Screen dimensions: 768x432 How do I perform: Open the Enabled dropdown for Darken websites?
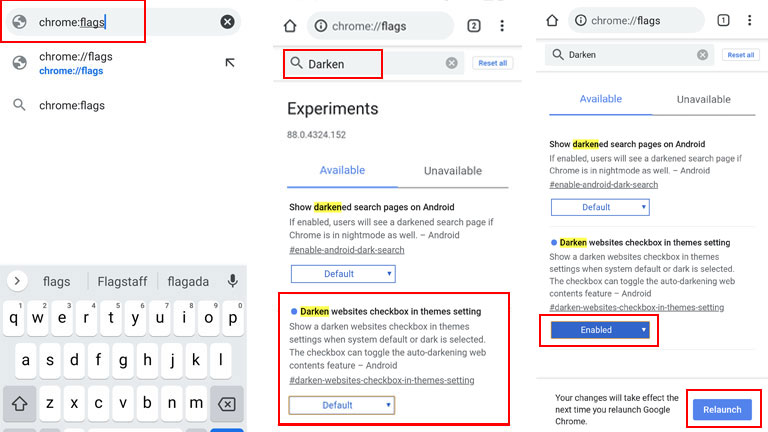[x=600, y=330]
